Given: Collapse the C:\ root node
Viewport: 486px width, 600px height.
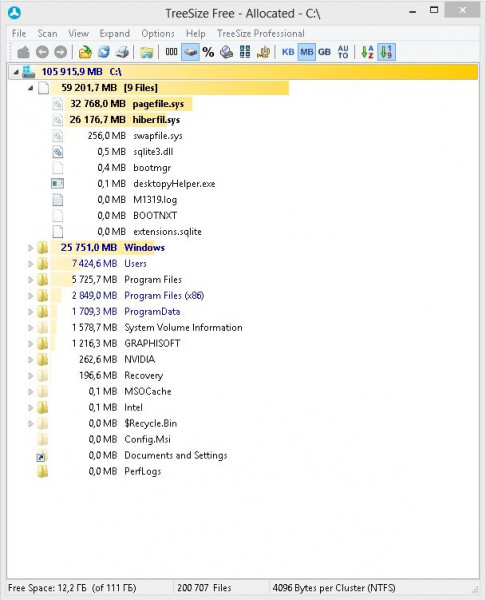Looking at the screenshot, I should (x=16, y=72).
